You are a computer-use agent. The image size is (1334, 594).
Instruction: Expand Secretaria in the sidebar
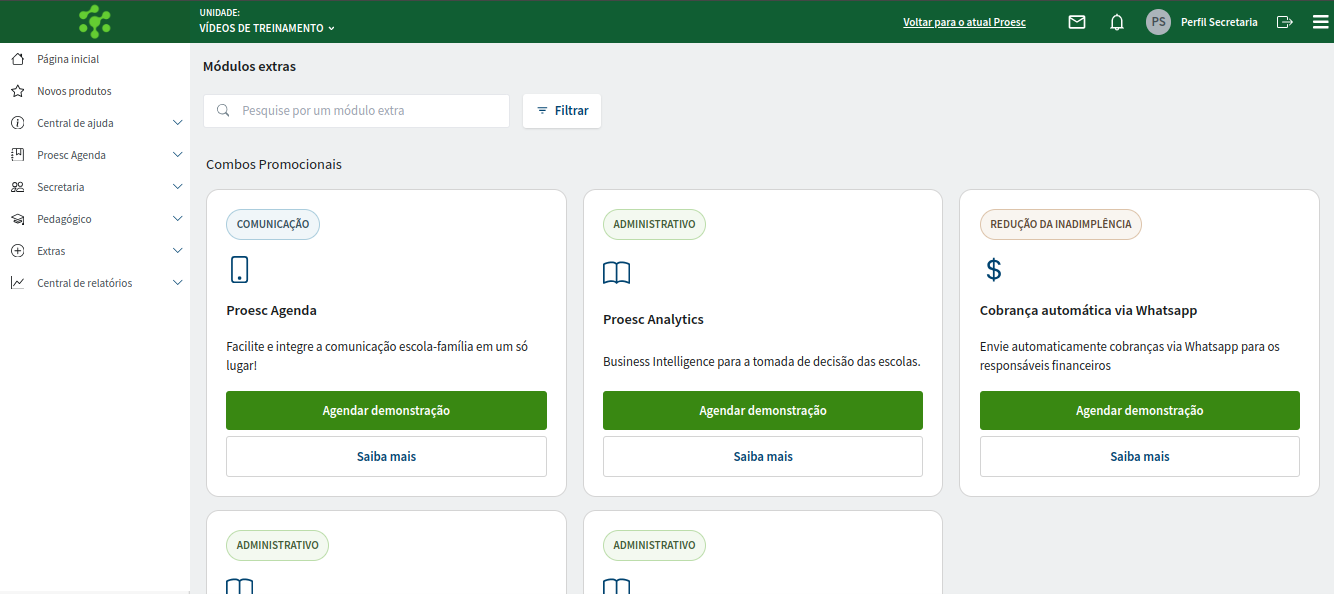[95, 187]
